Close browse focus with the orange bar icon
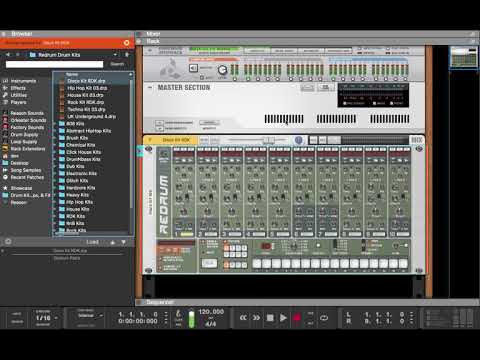 (126, 43)
